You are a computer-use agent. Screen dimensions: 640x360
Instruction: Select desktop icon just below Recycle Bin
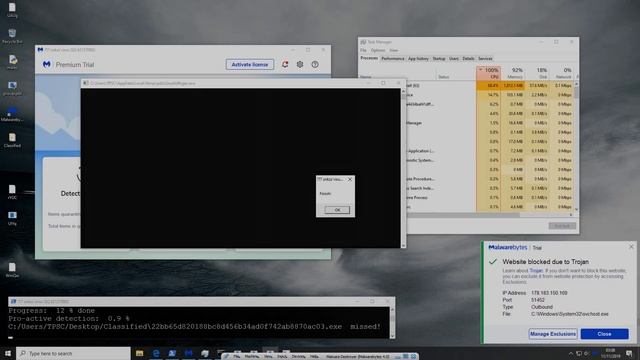click(12, 62)
